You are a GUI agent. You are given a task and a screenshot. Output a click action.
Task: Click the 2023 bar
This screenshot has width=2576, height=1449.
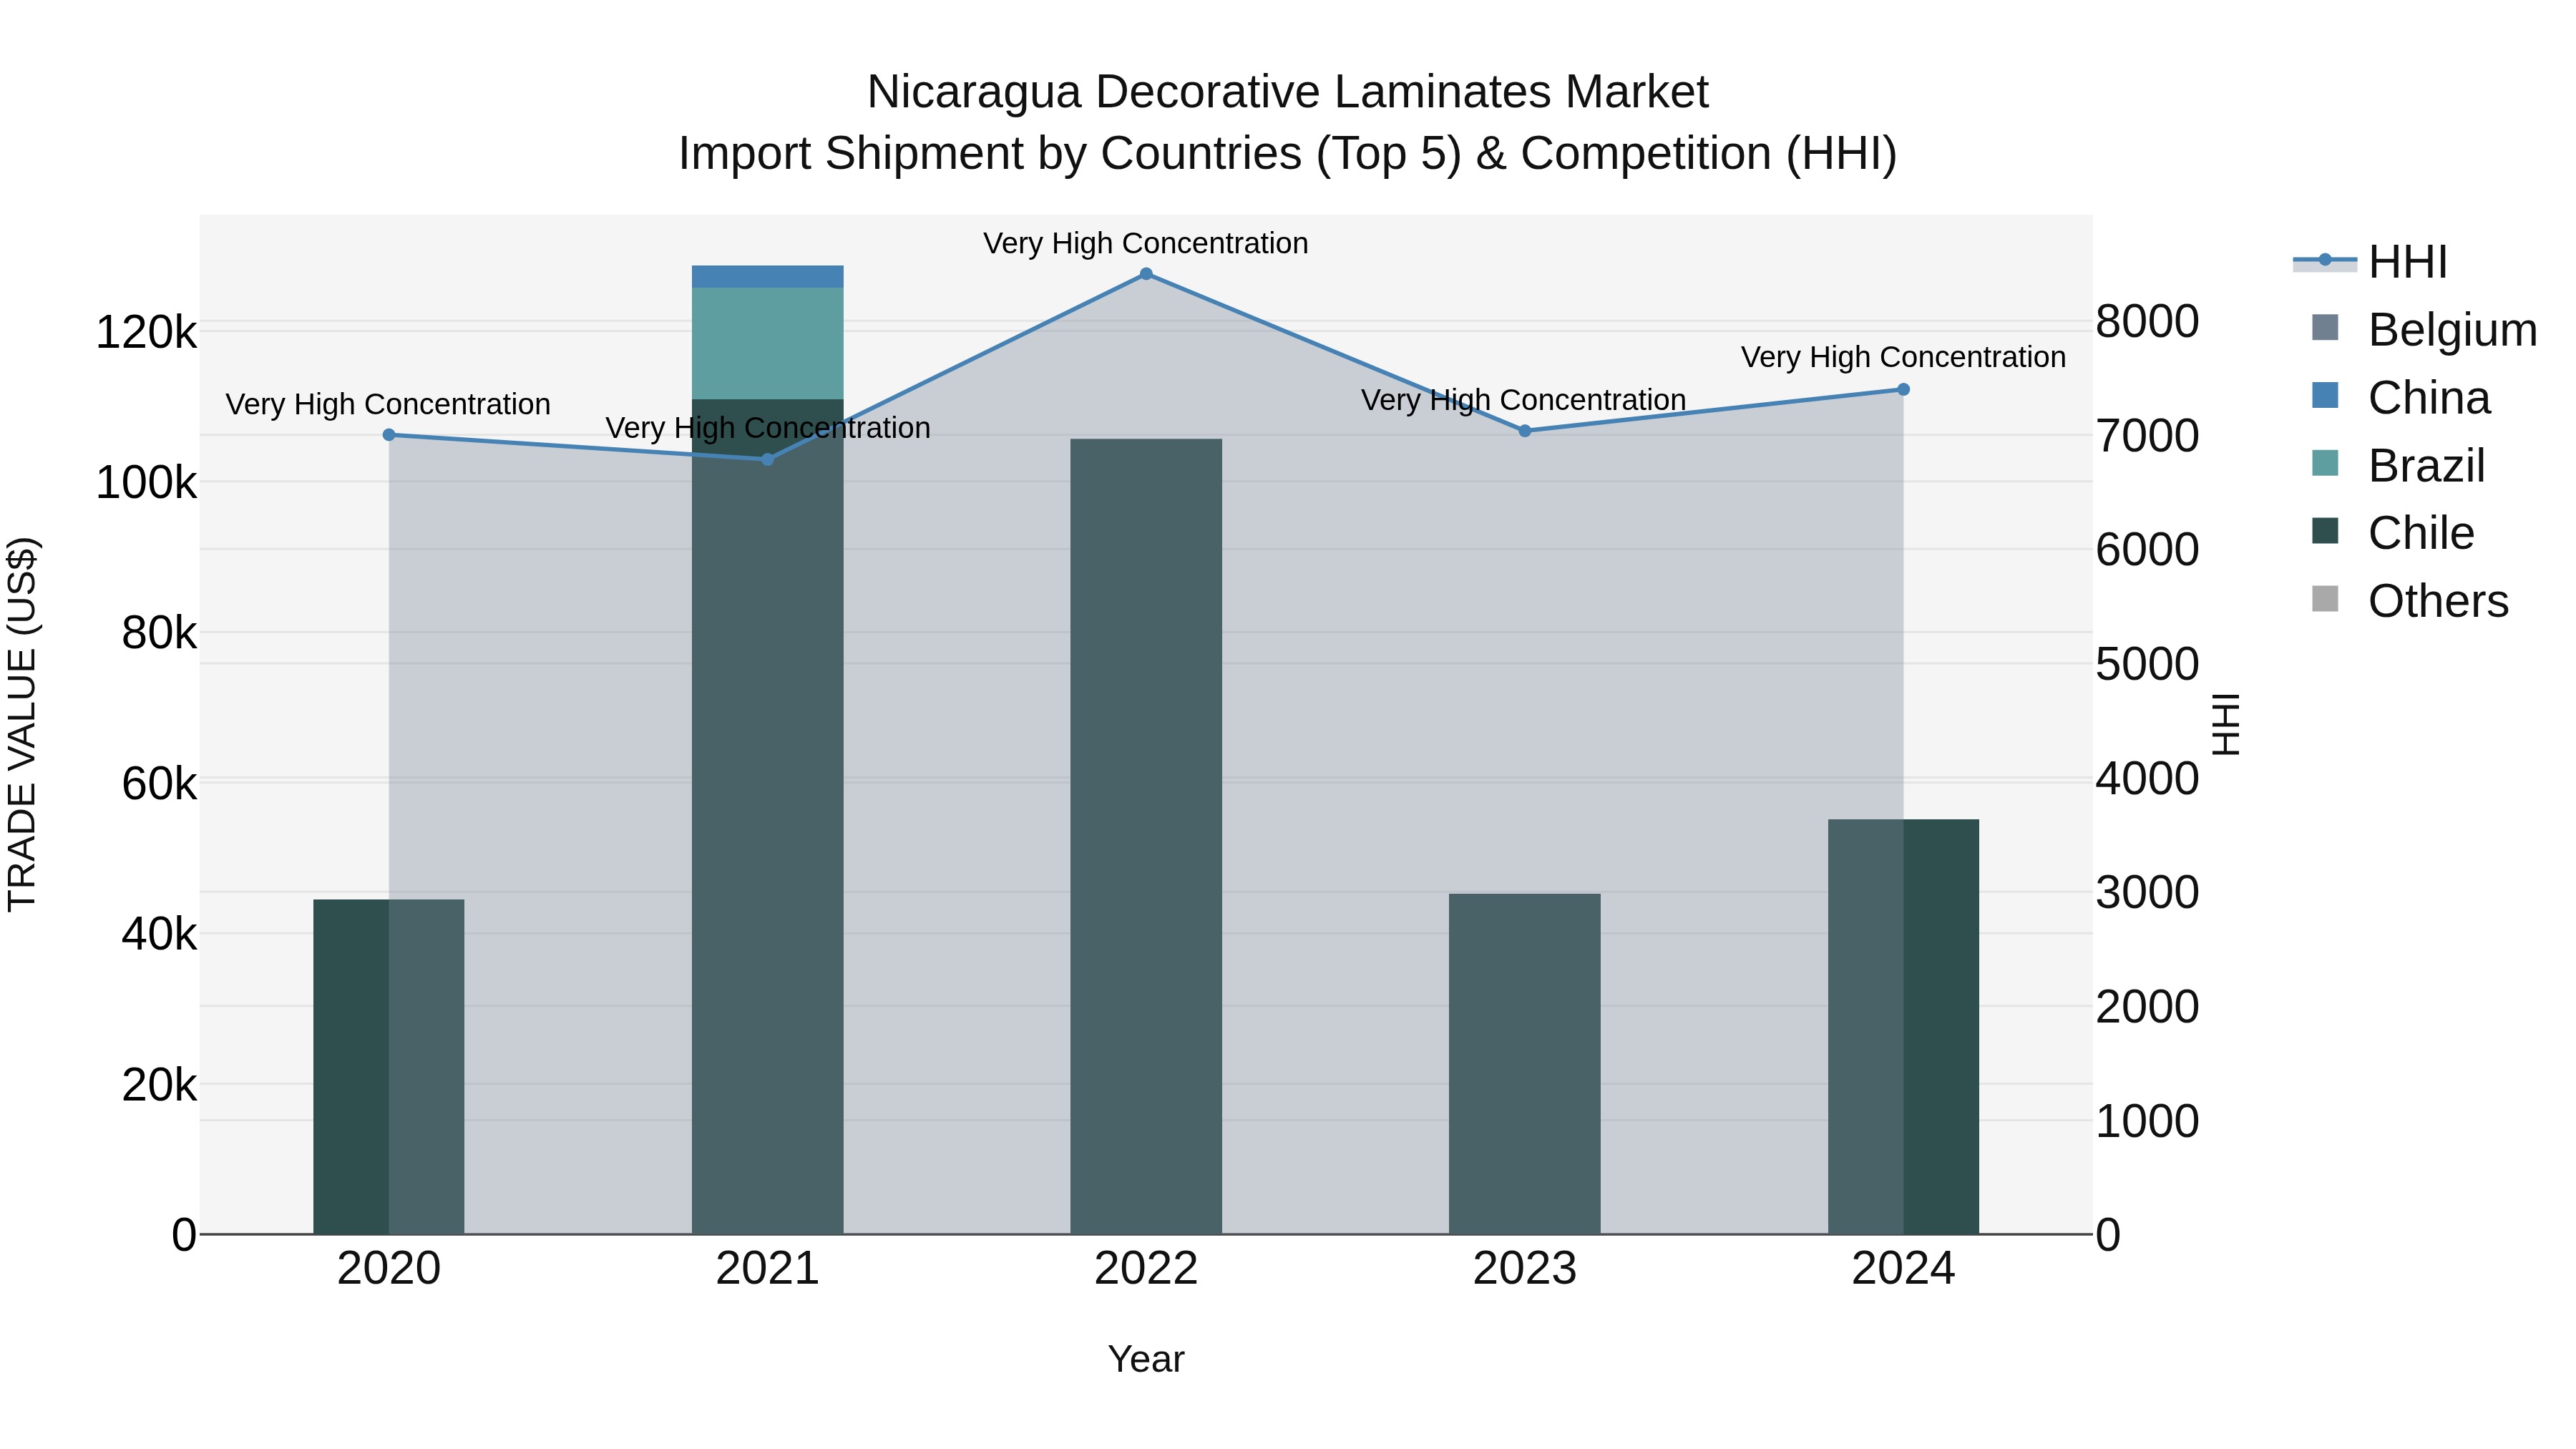tap(1525, 1064)
